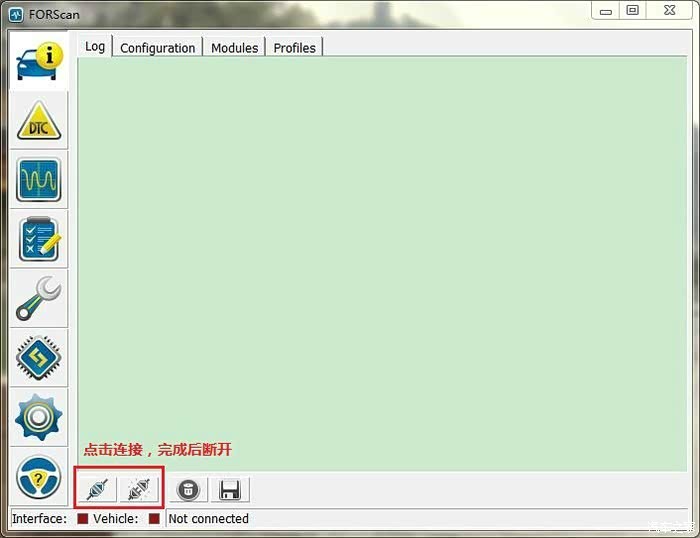Clear the log with trash icon
This screenshot has height=538, width=700.
(x=188, y=490)
